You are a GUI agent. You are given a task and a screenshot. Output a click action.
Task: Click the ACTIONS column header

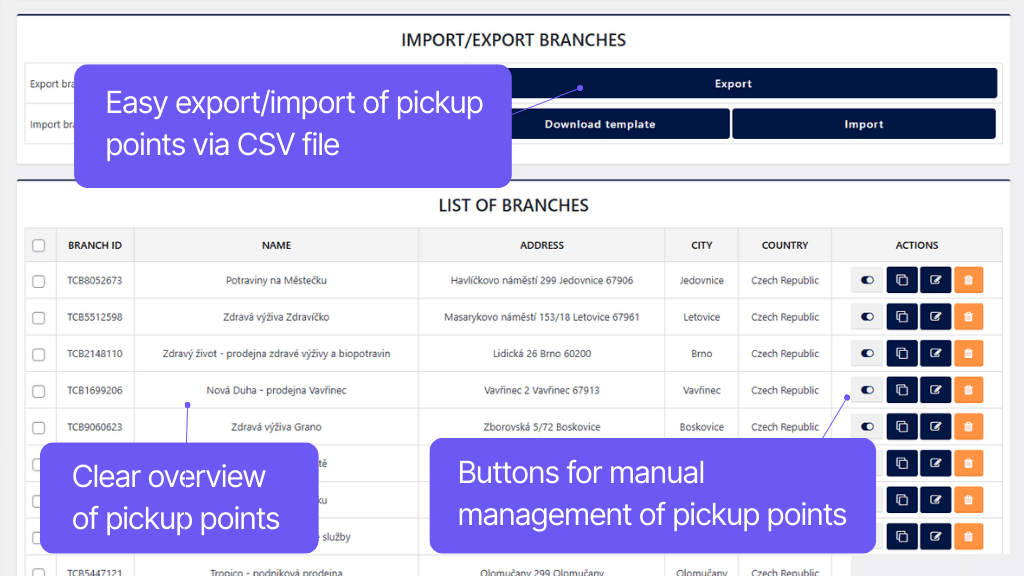(x=916, y=246)
